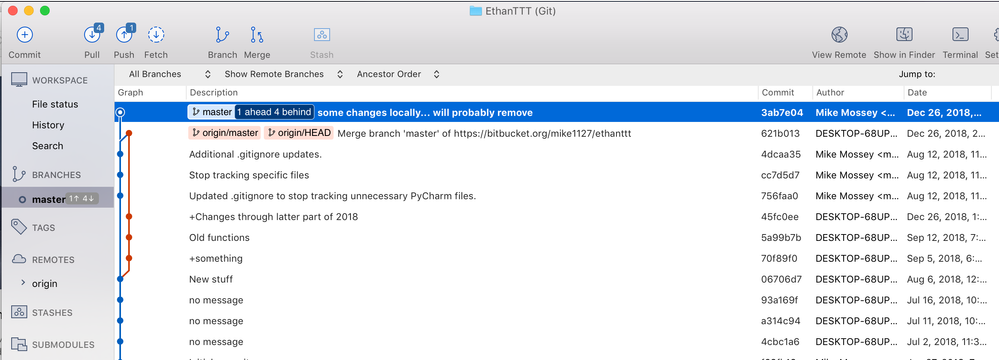Click the graph node of selected commit 3ab7e04
The height and width of the screenshot is (360, 999).
[120, 112]
